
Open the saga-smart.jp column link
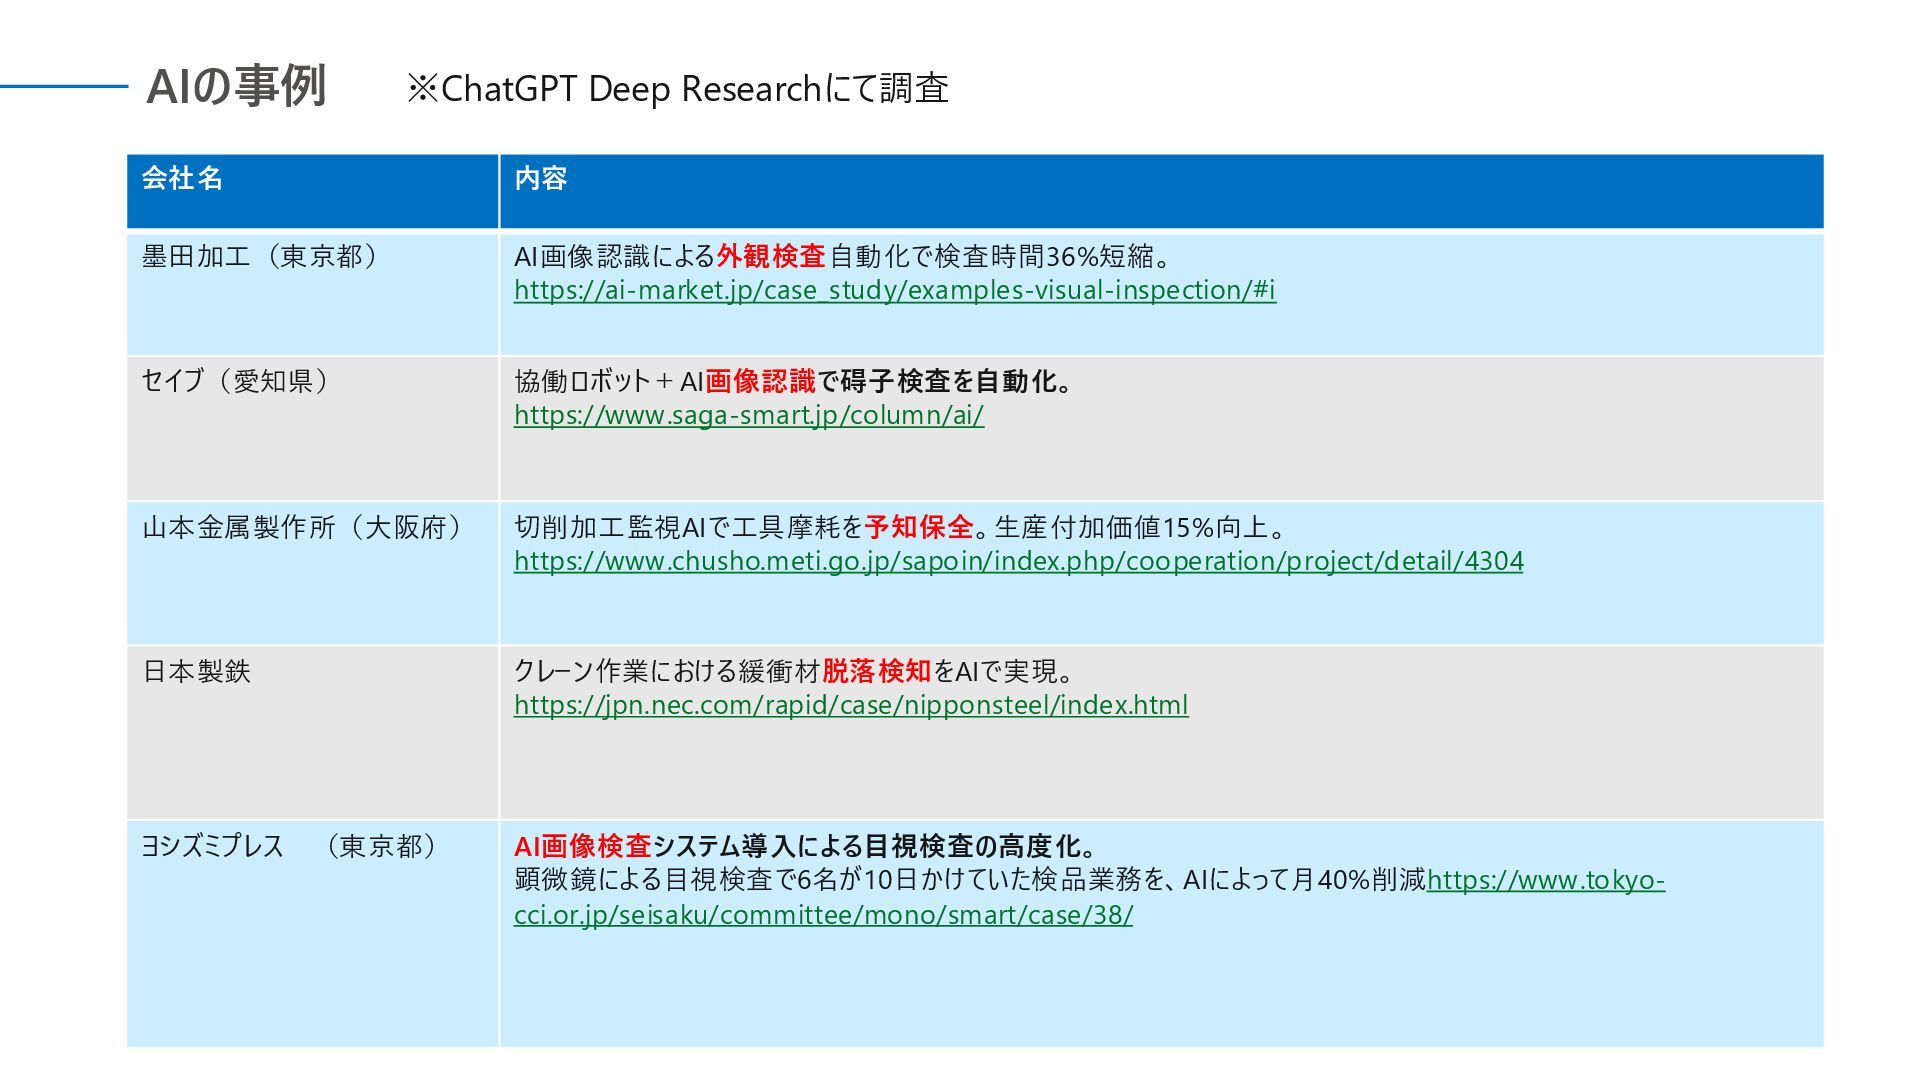(748, 415)
